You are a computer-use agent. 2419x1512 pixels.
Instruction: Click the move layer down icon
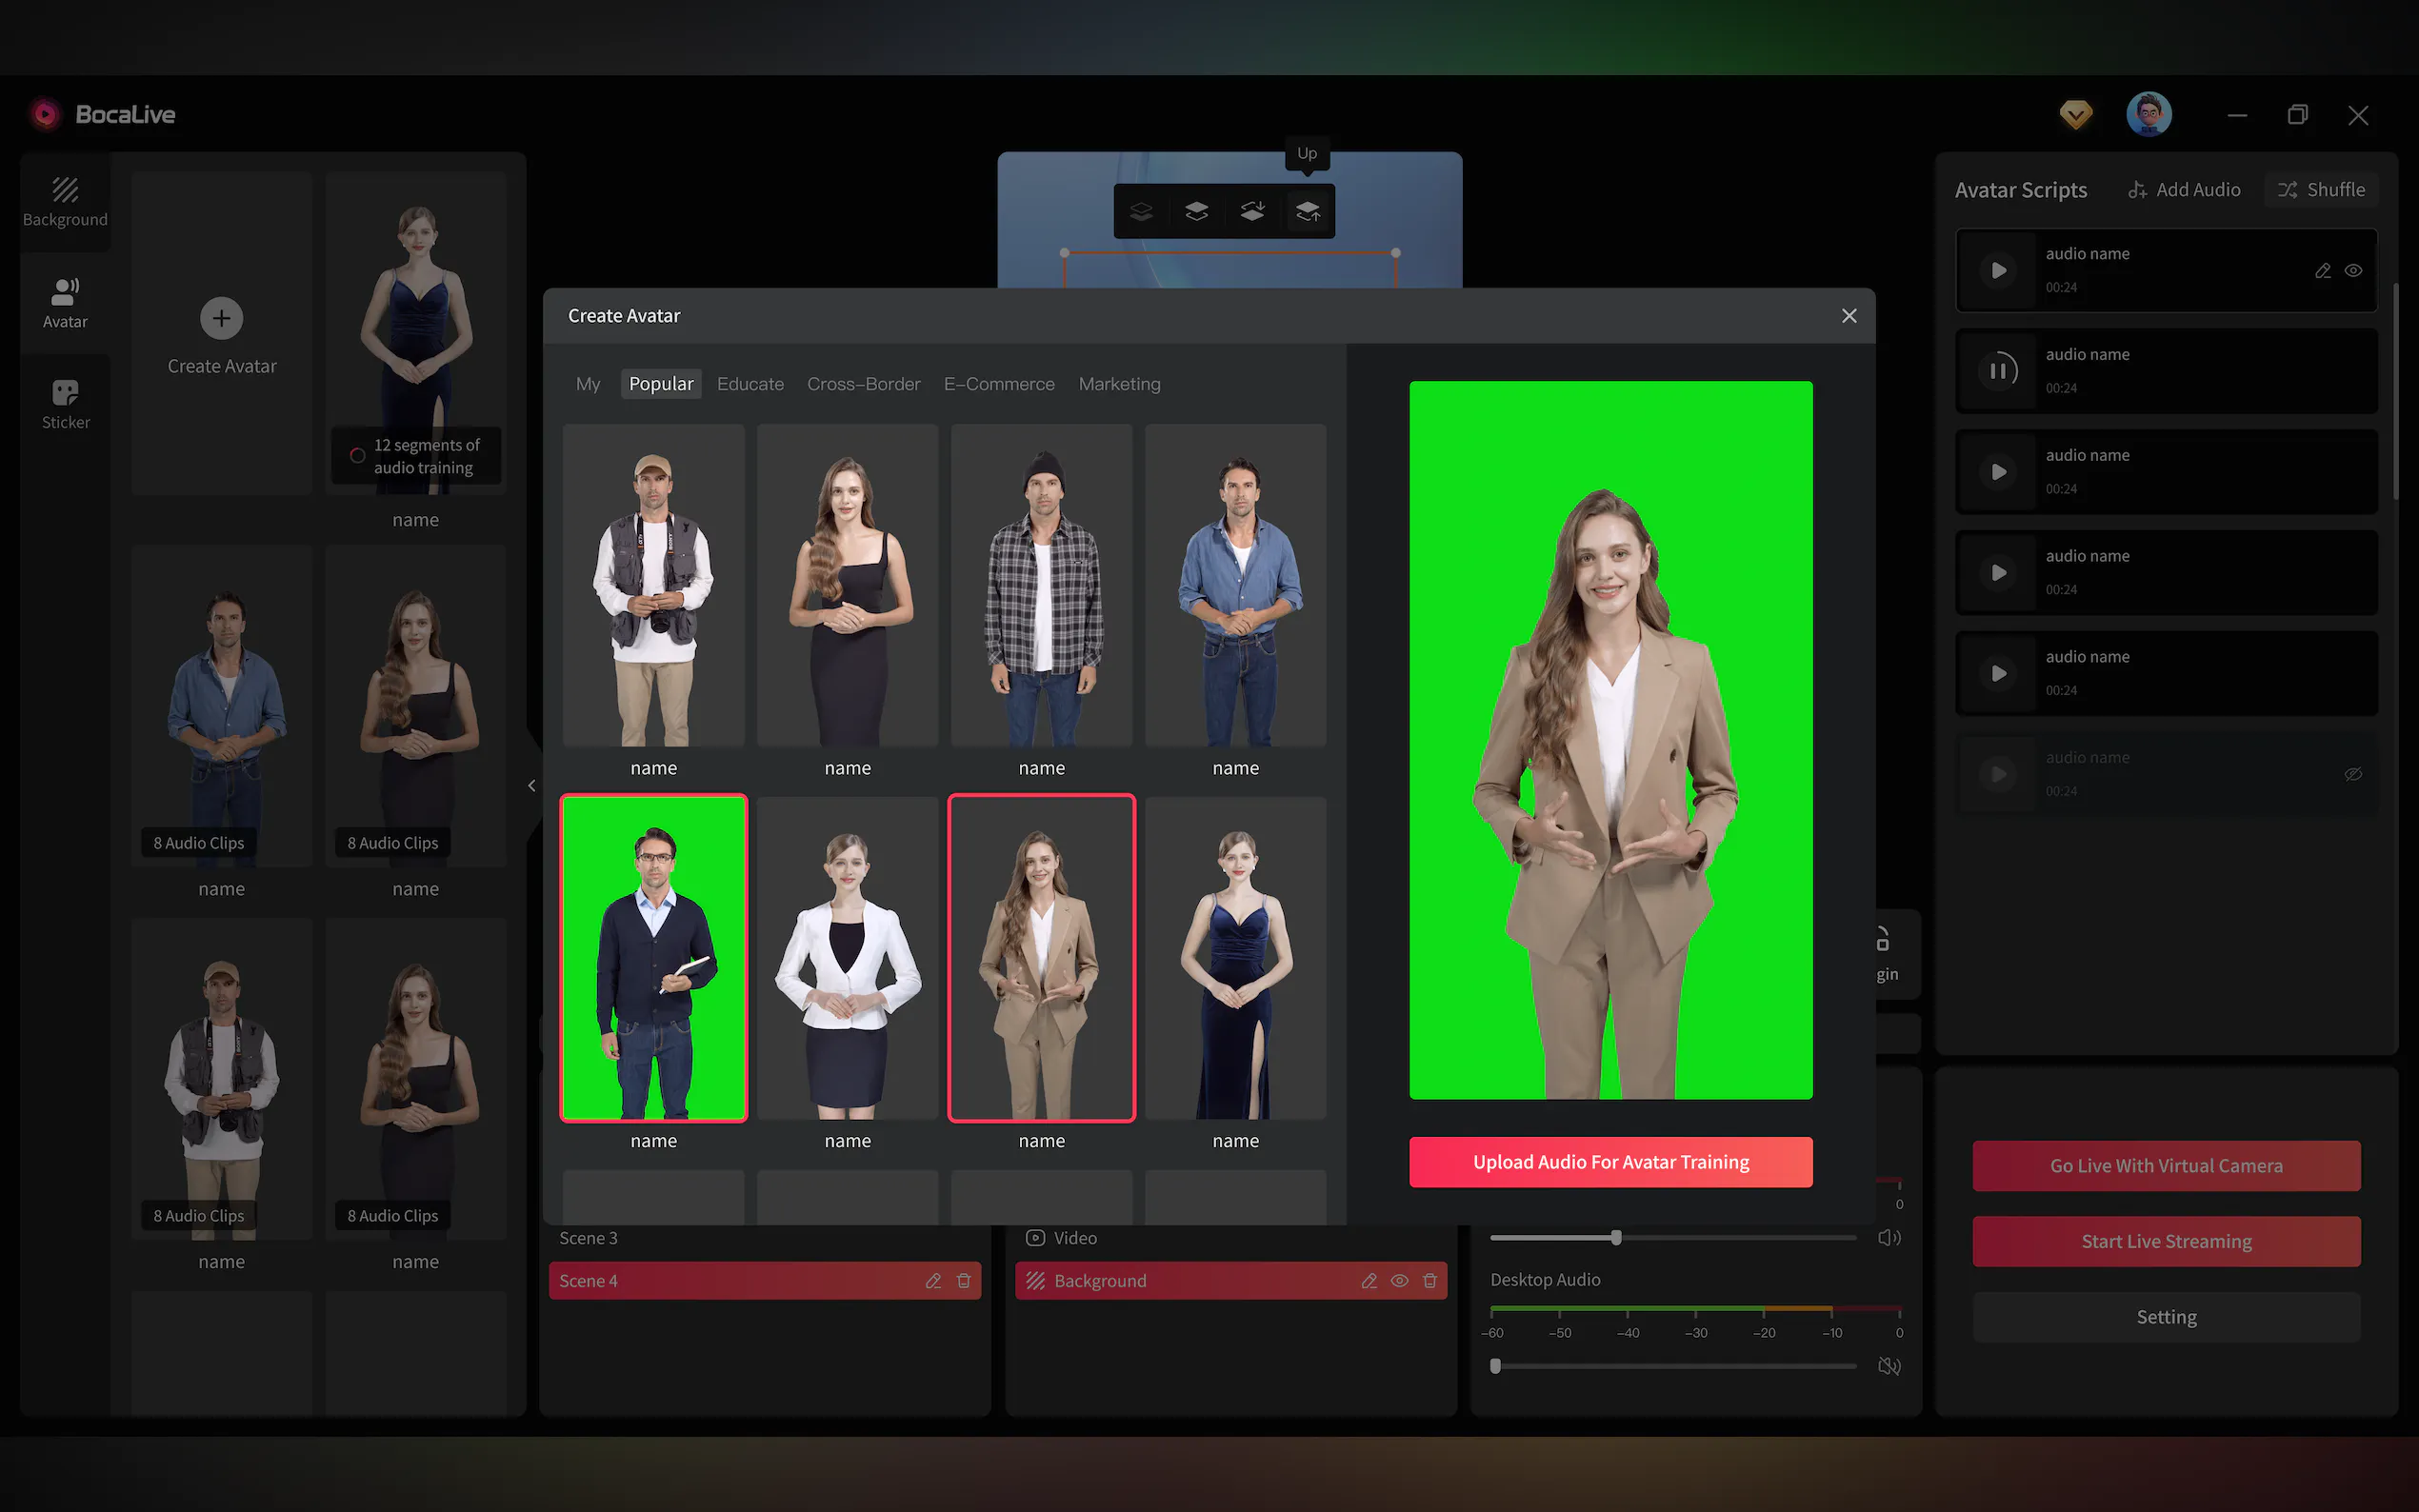1252,211
